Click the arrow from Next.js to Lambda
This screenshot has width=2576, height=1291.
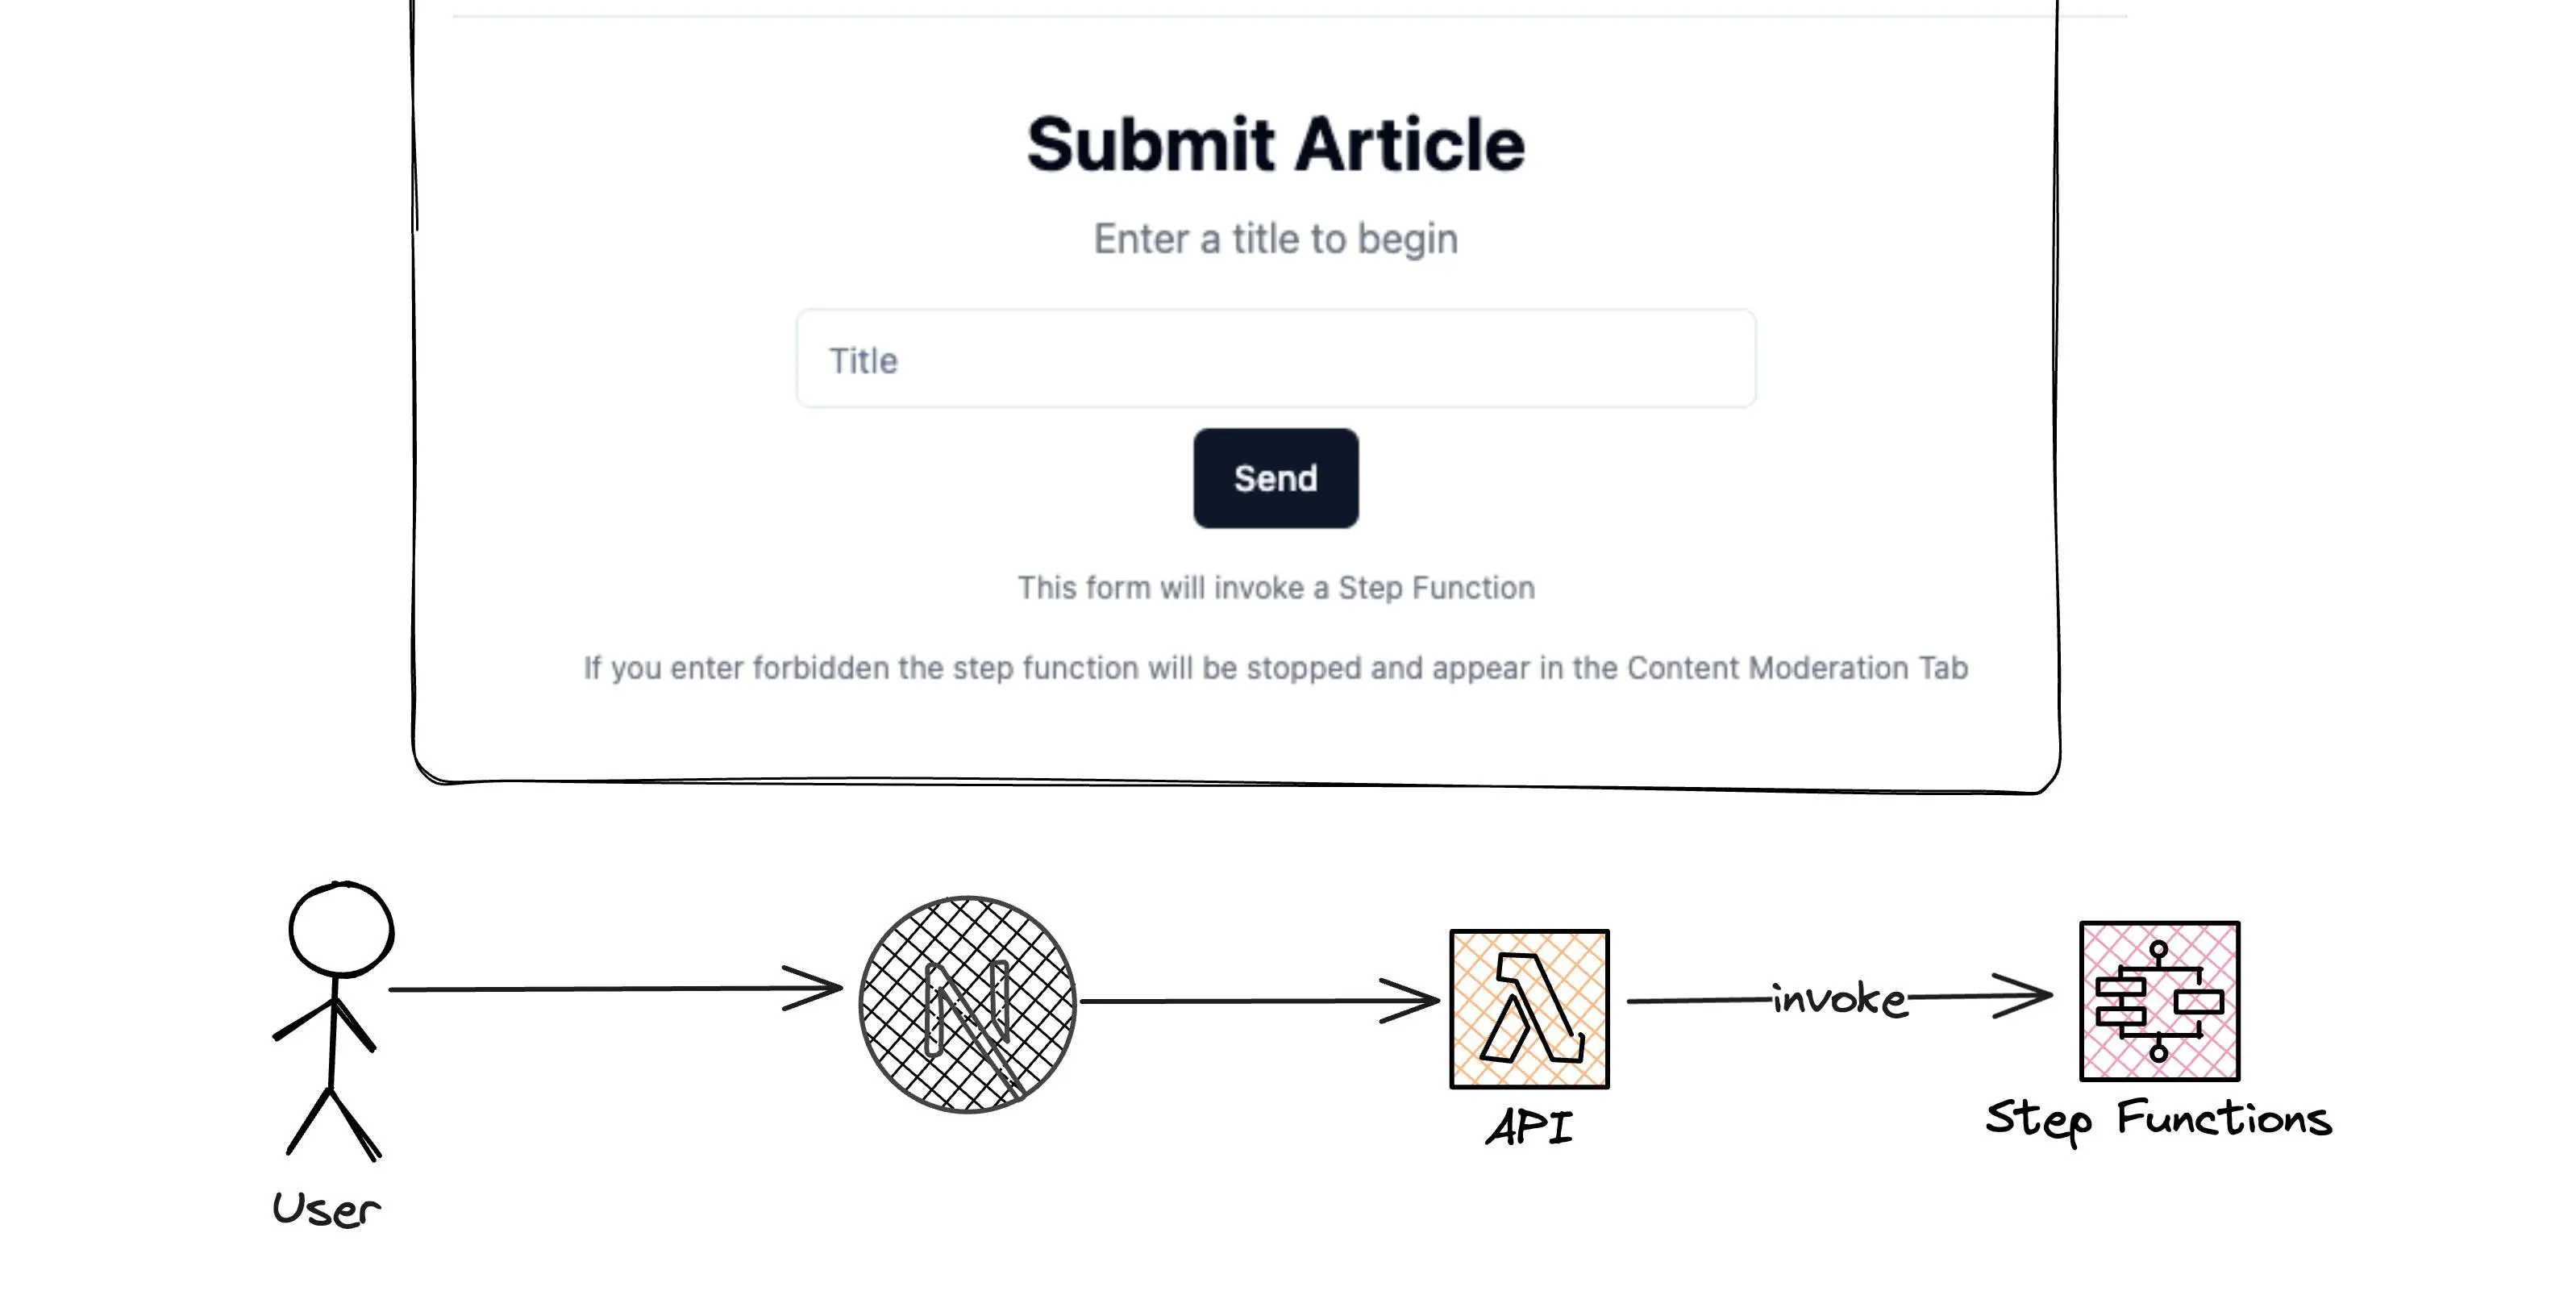(1250, 1000)
